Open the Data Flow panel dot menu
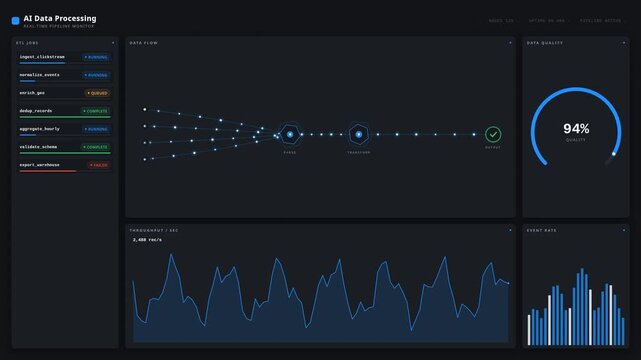641x360 pixels. pos(510,43)
